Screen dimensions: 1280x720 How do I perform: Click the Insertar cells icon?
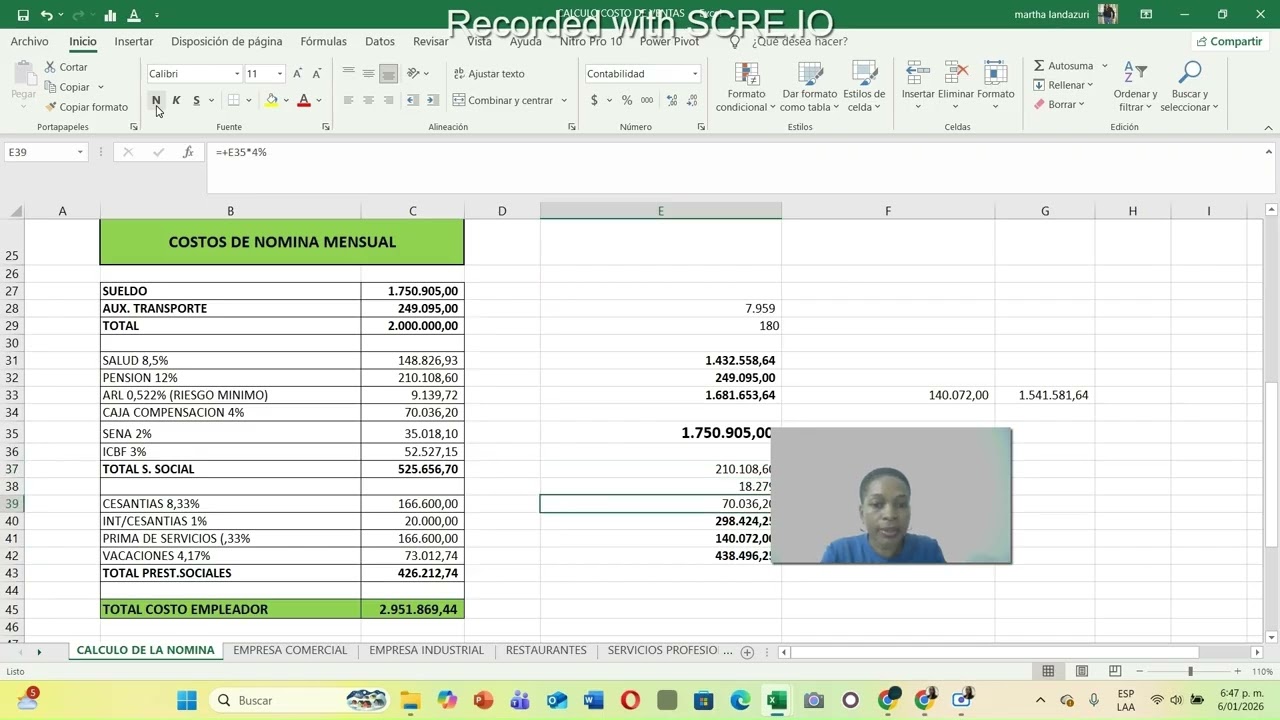[x=918, y=73]
